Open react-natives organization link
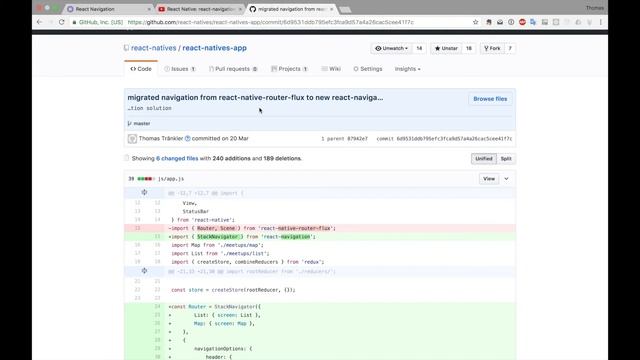The width and height of the screenshot is (640, 360). [x=153, y=48]
